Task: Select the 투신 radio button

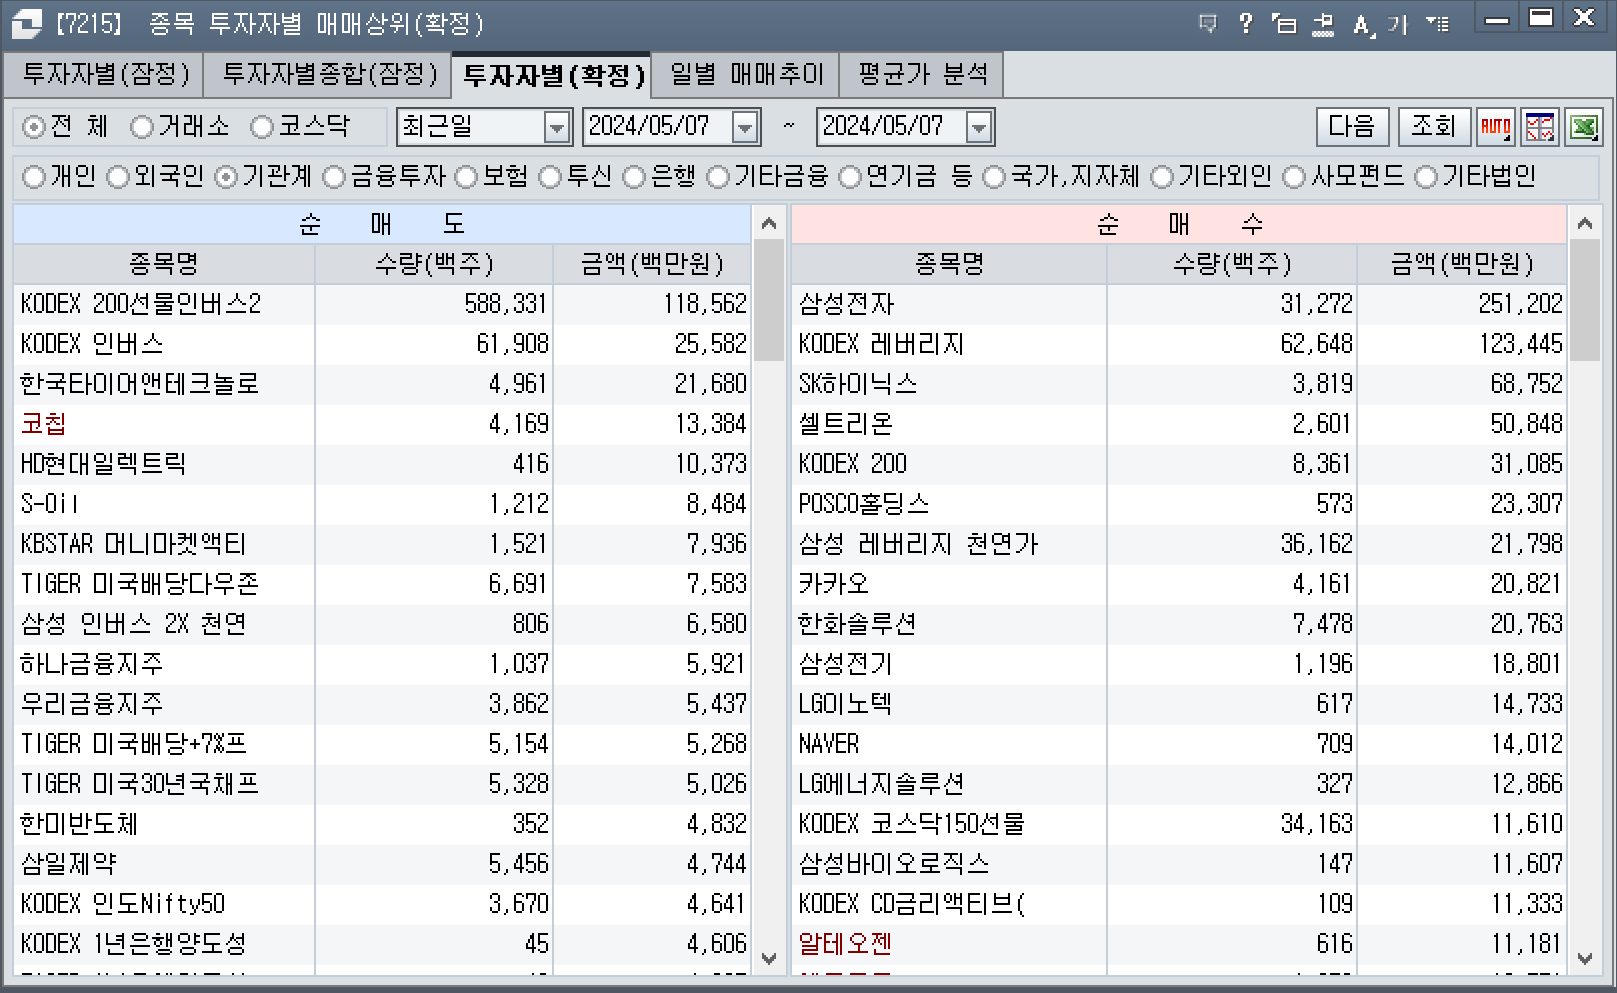Action: [550, 177]
